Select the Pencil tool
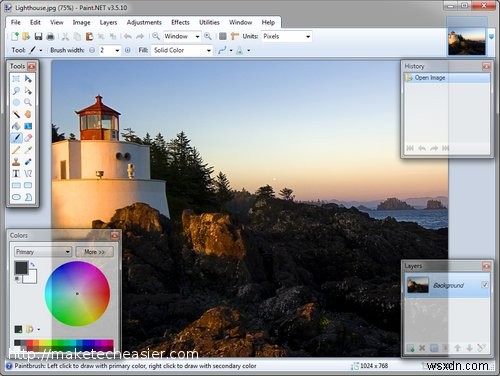This screenshot has width=500, height=376. [x=16, y=150]
